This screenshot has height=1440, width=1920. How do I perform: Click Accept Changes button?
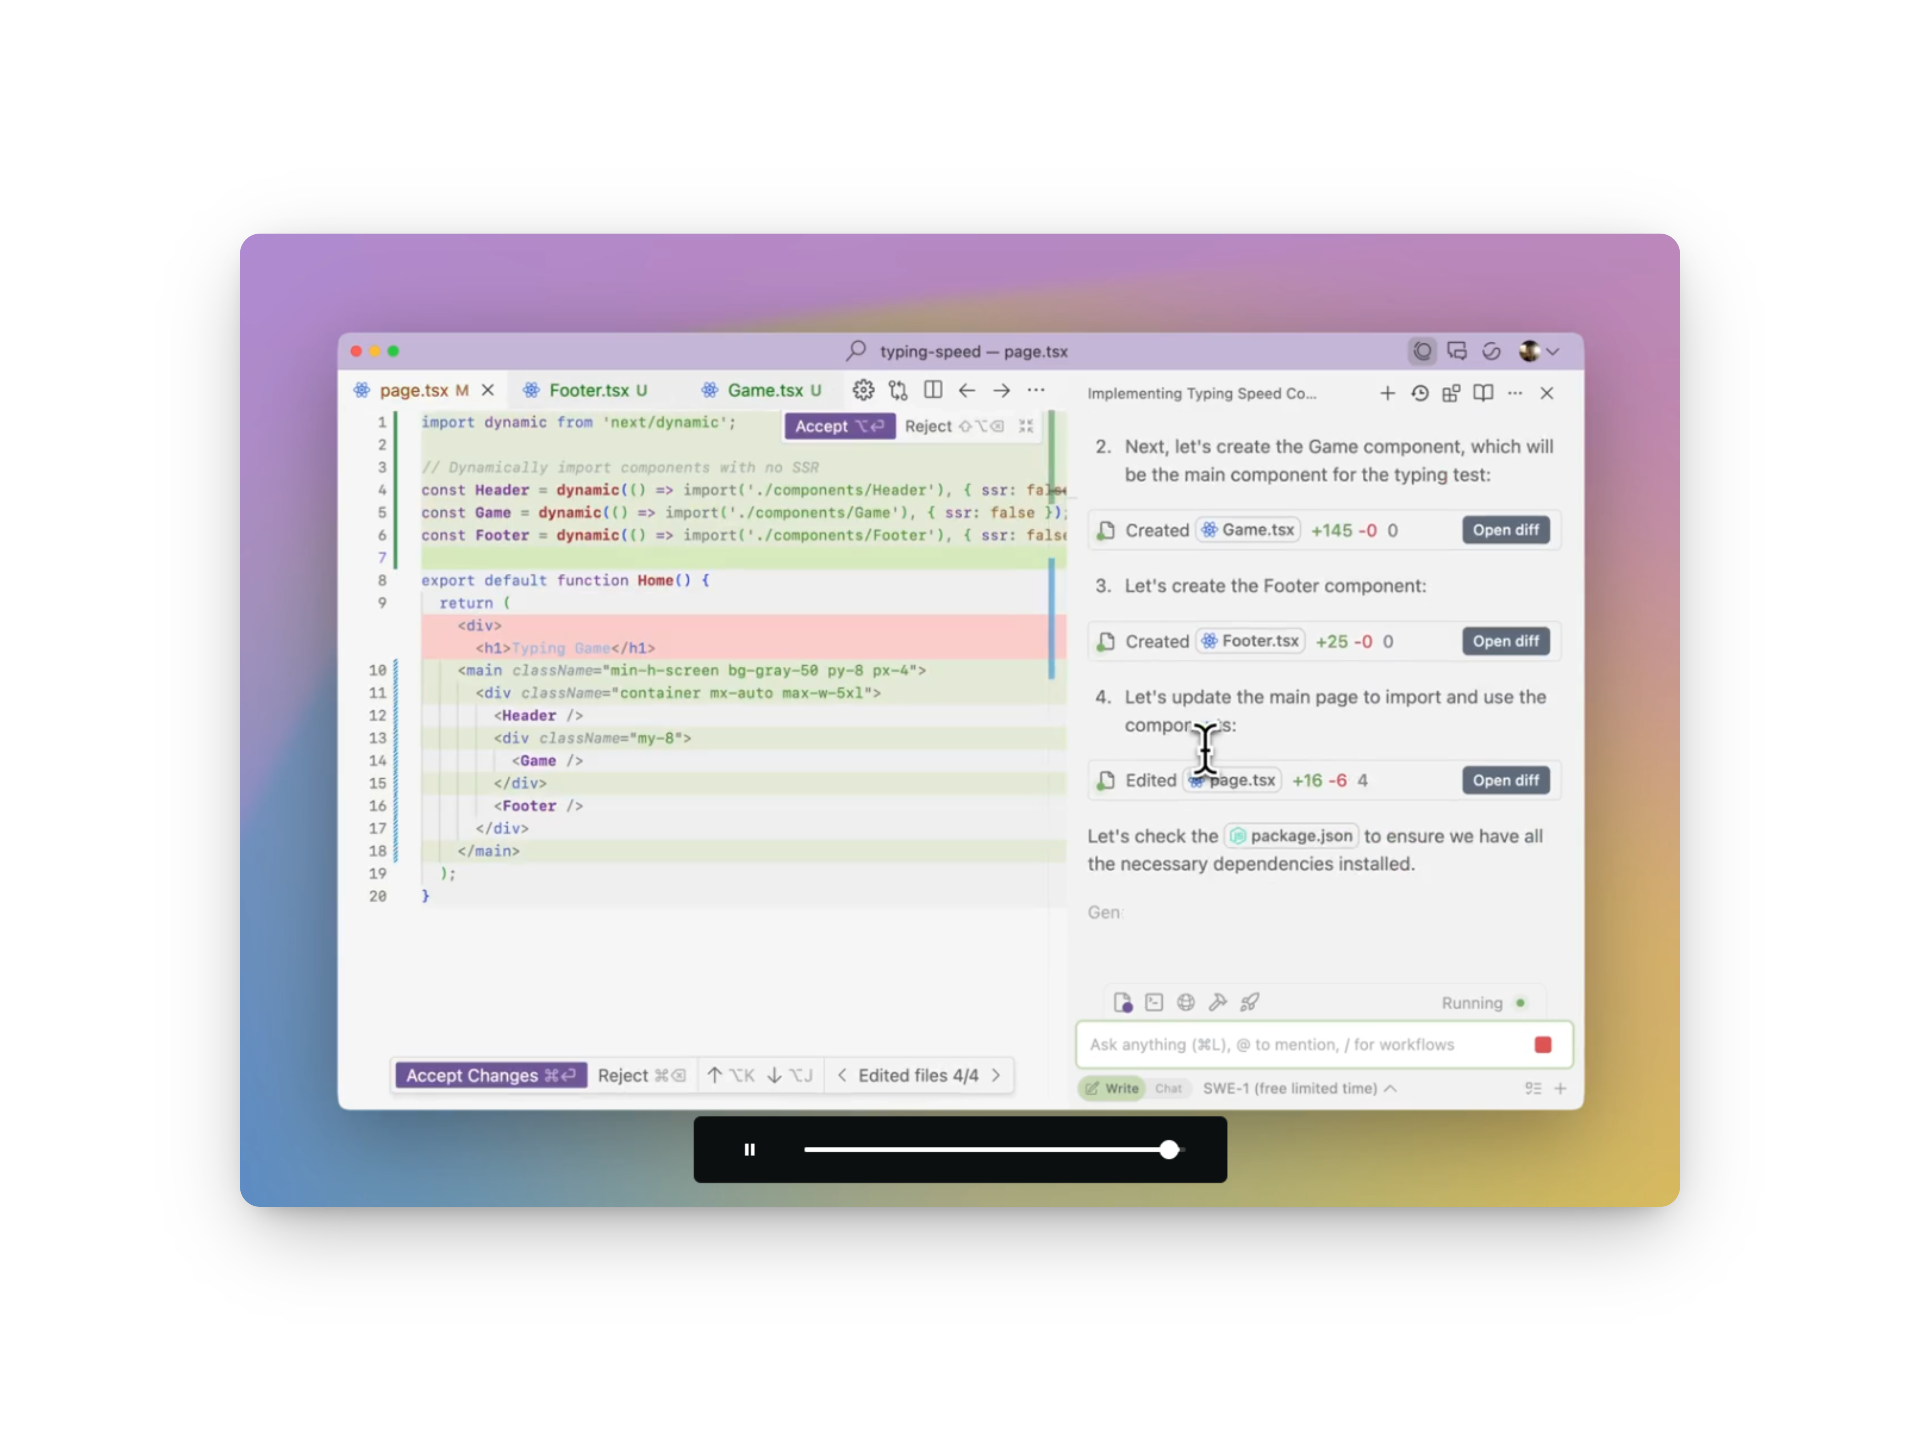490,1075
